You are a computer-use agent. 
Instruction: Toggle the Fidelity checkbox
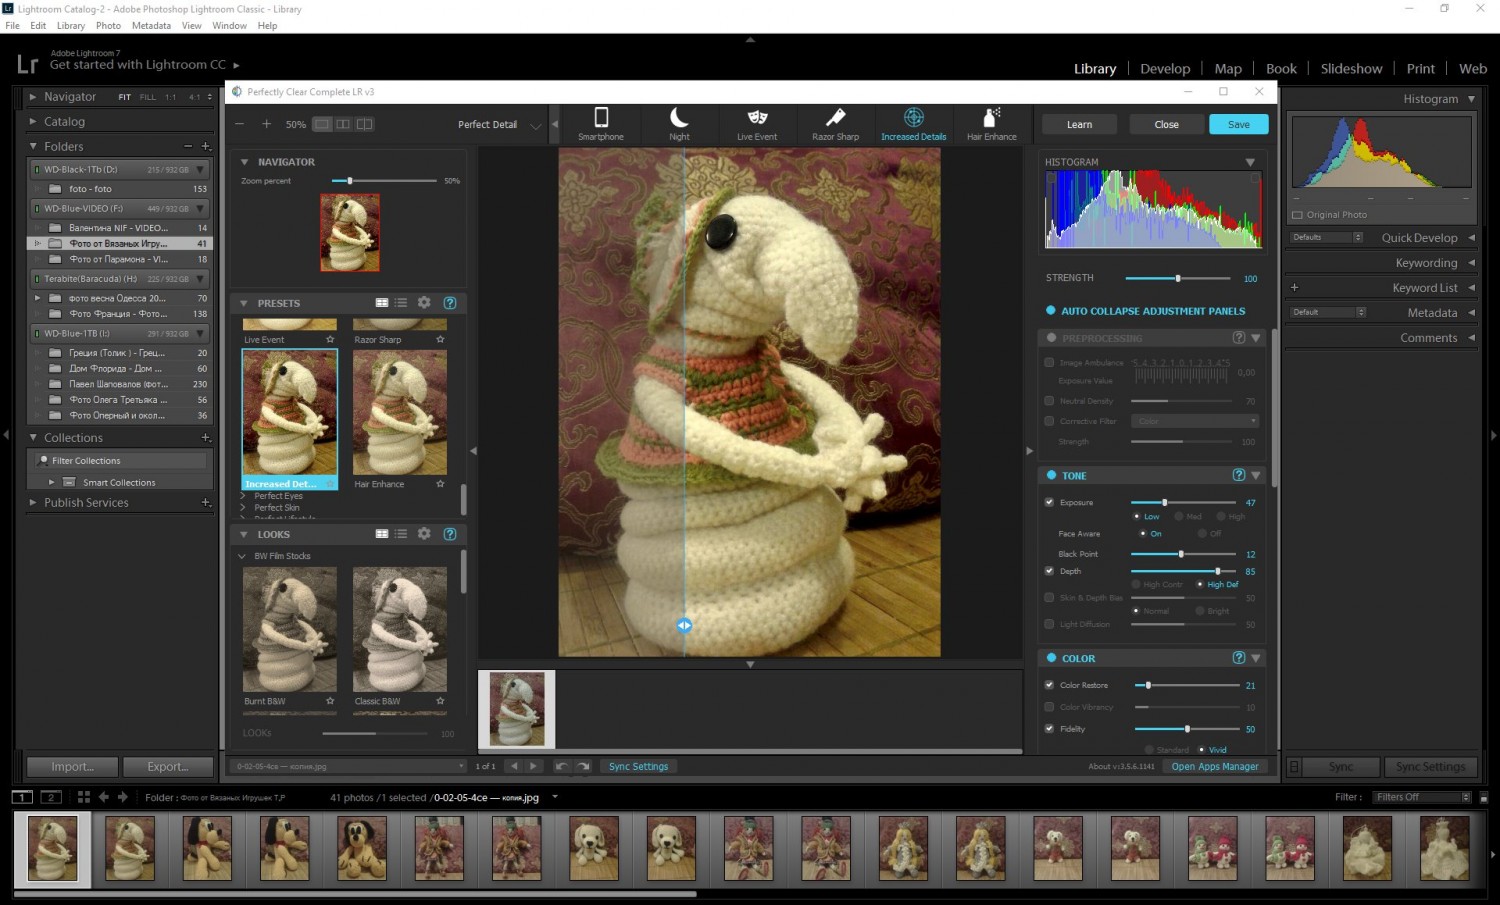[x=1049, y=729]
